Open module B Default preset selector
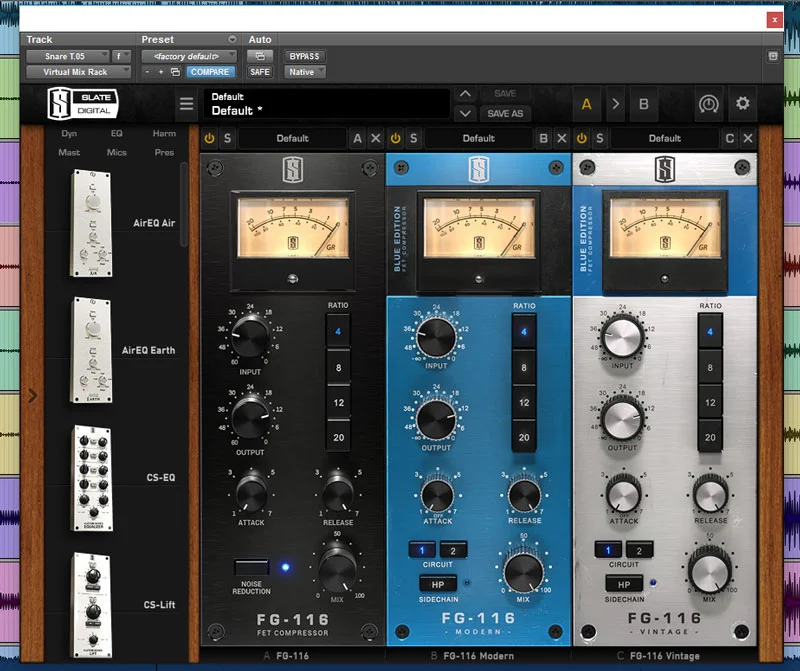This screenshot has width=800, height=671. tap(479, 138)
